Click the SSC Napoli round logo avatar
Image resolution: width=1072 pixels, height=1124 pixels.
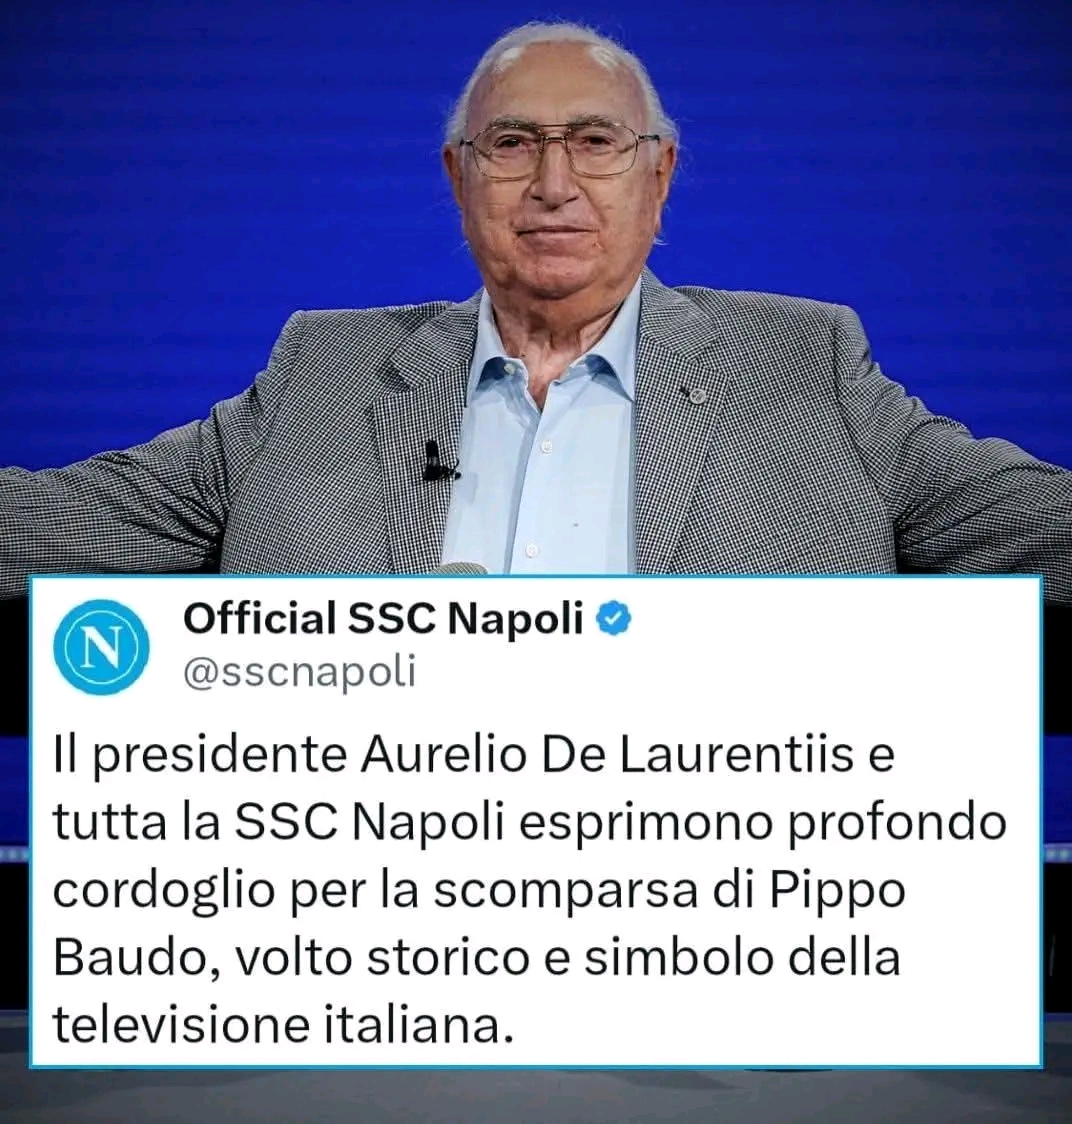coord(101,647)
